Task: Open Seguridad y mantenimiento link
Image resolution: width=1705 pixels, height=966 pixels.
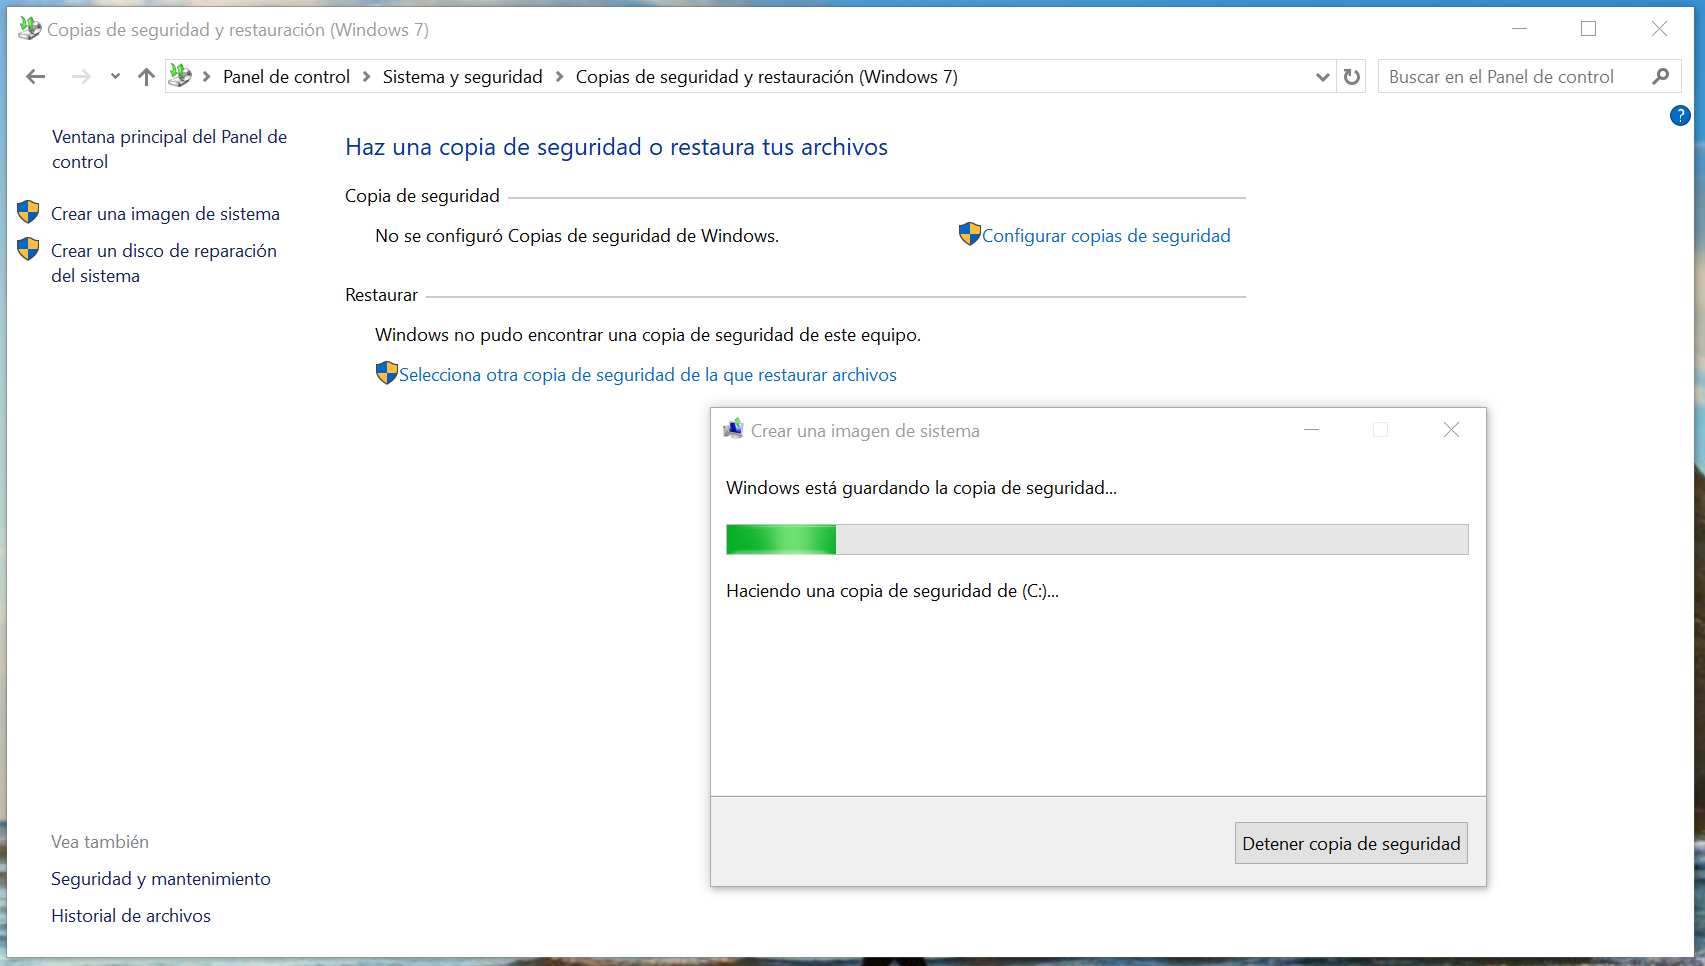Action: point(161,879)
